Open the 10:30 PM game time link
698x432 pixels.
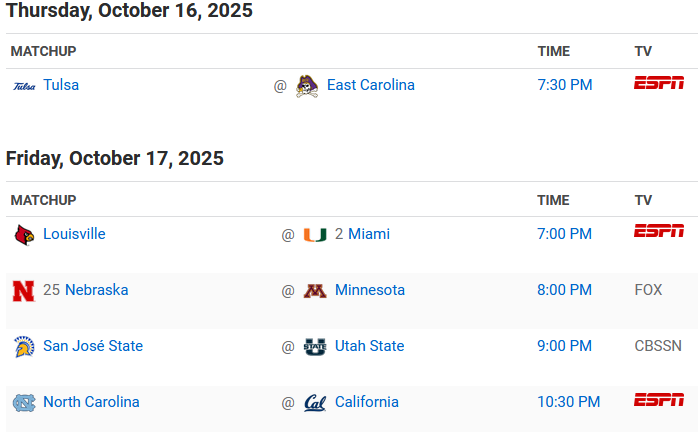tap(568, 402)
